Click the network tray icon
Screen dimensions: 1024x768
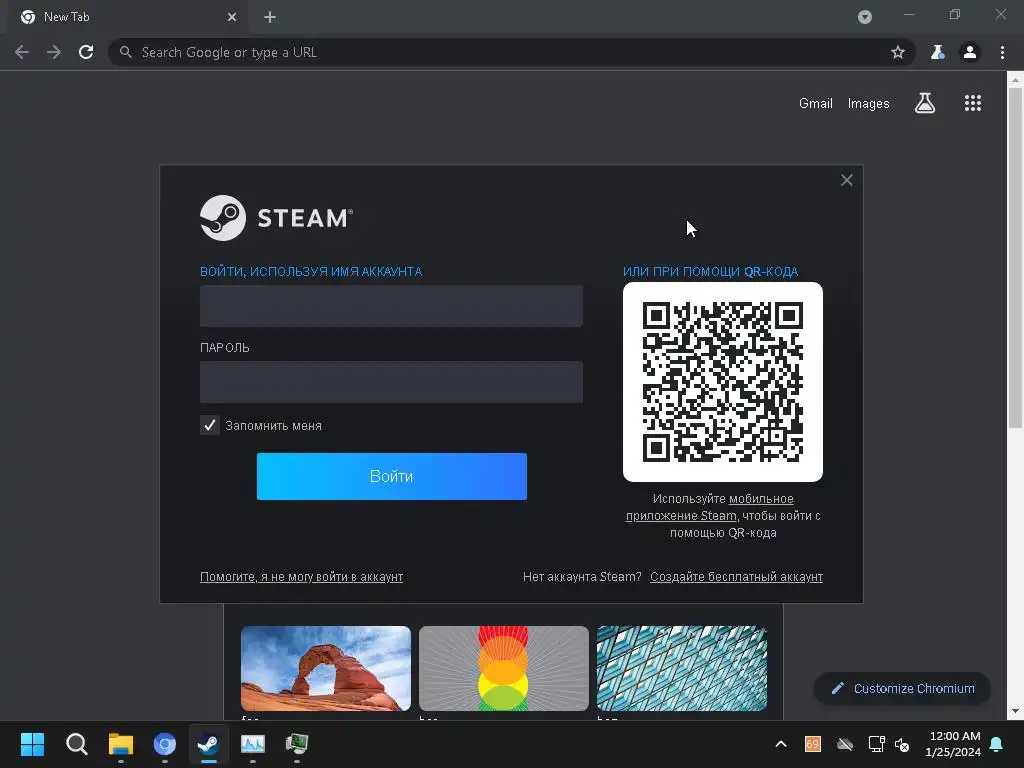tap(876, 744)
